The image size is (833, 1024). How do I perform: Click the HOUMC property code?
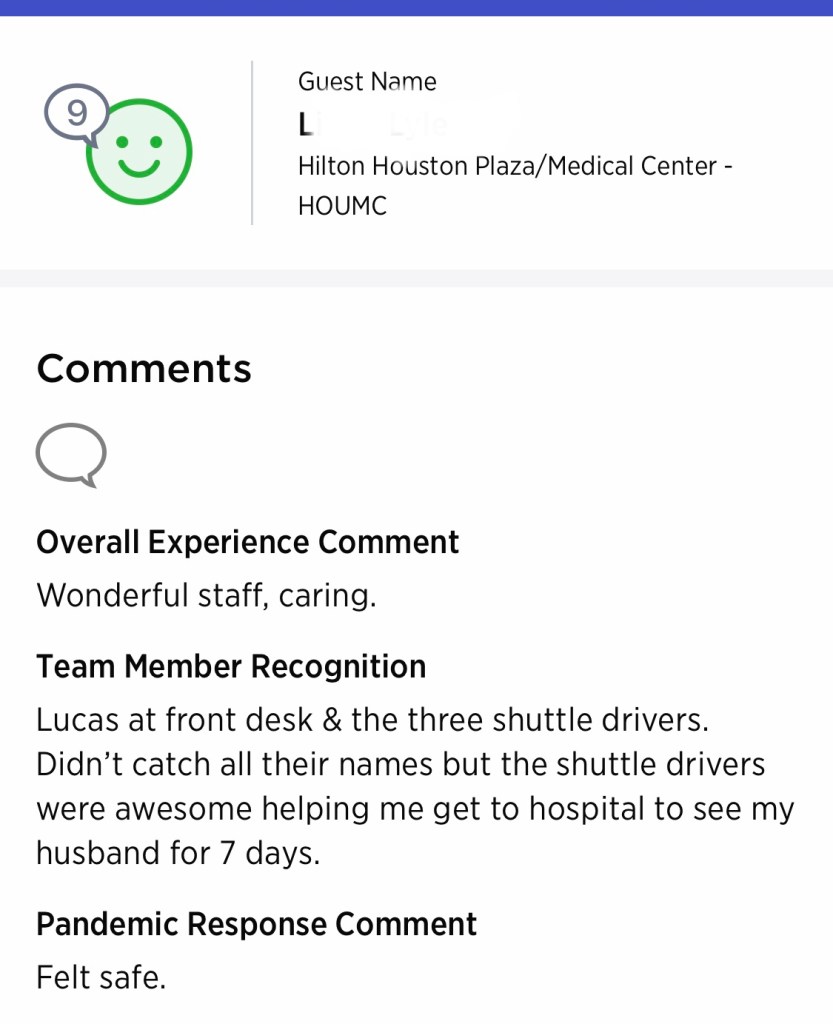(342, 206)
